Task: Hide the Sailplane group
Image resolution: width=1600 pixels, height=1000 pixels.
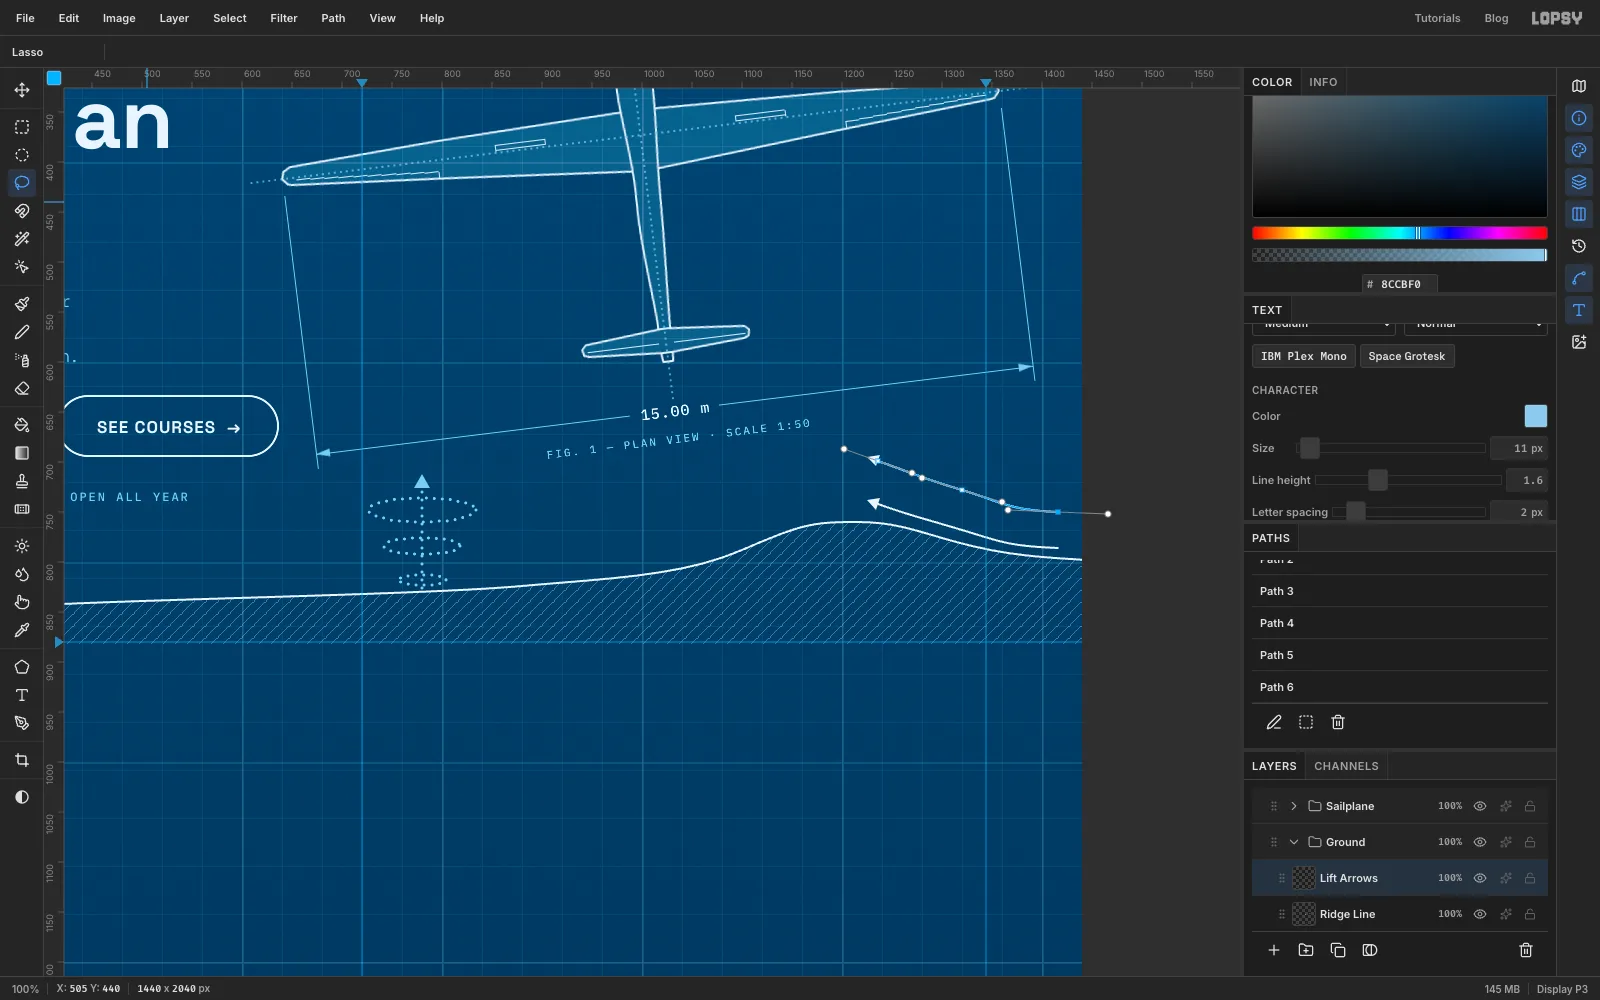Action: pos(1480,806)
